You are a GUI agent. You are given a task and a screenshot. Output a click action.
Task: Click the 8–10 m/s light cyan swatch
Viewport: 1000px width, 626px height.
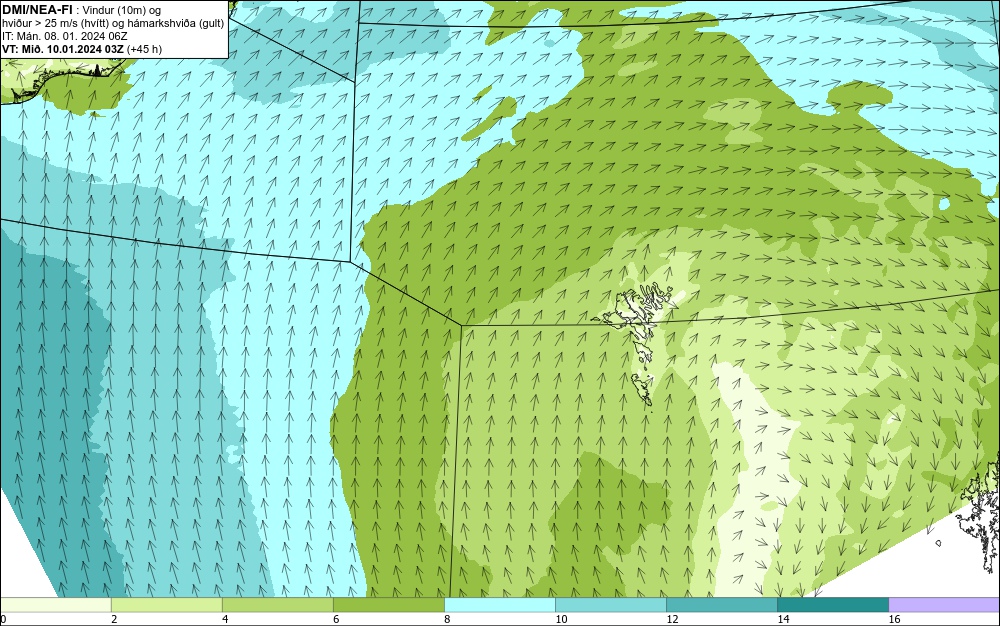499,604
